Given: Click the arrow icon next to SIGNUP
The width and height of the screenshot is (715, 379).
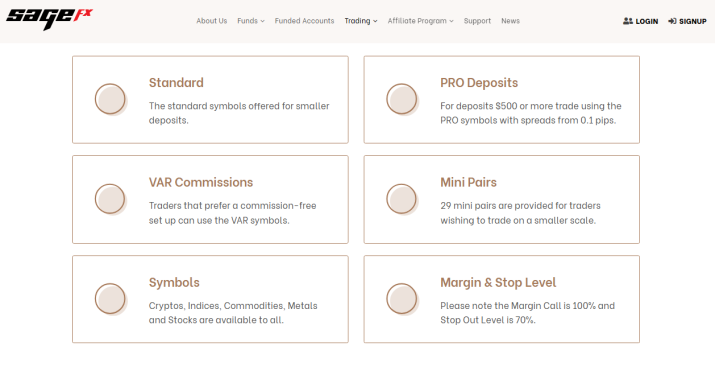Looking at the screenshot, I should [x=672, y=21].
